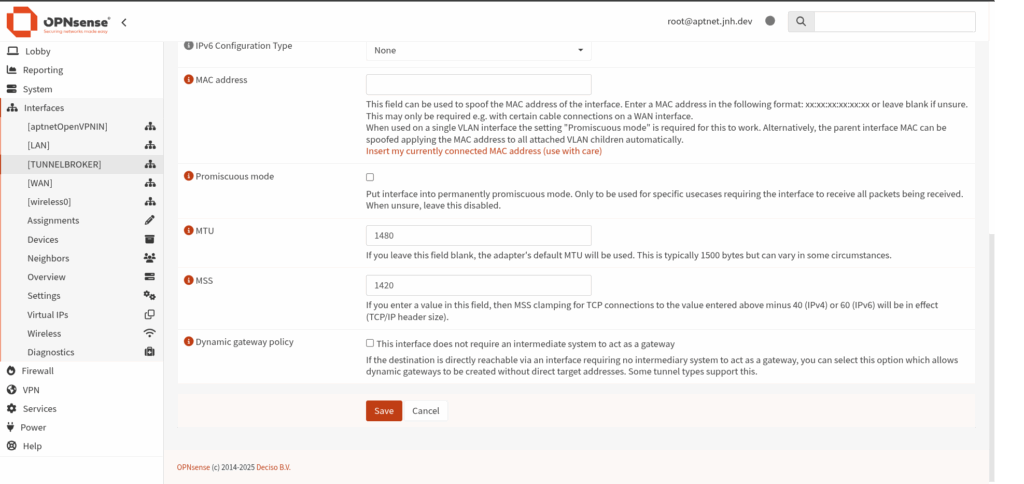Save the interface settings
Viewport: 1024px width, 484px height.
click(384, 411)
